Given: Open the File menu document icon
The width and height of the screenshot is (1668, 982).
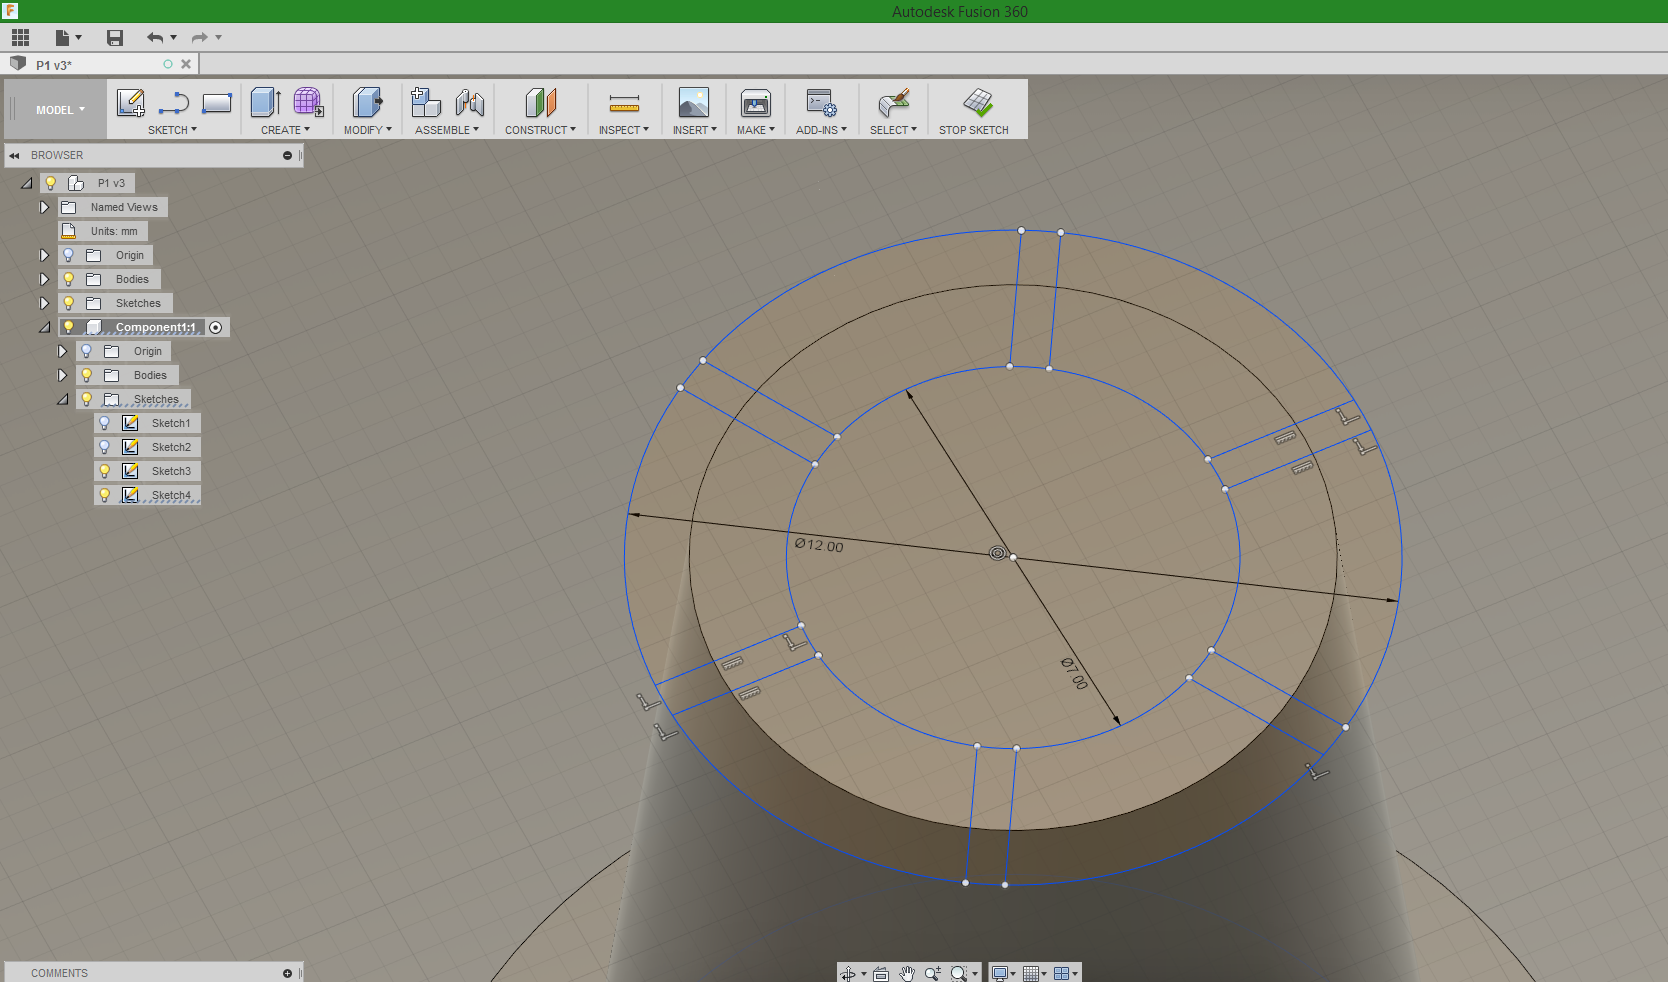Looking at the screenshot, I should pos(63,38).
